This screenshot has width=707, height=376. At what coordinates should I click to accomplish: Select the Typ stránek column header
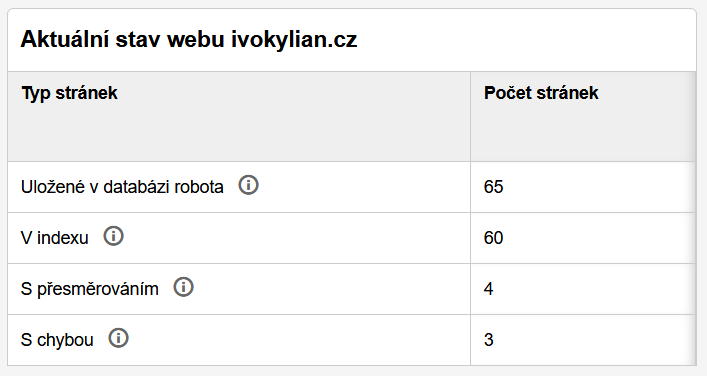[x=69, y=93]
